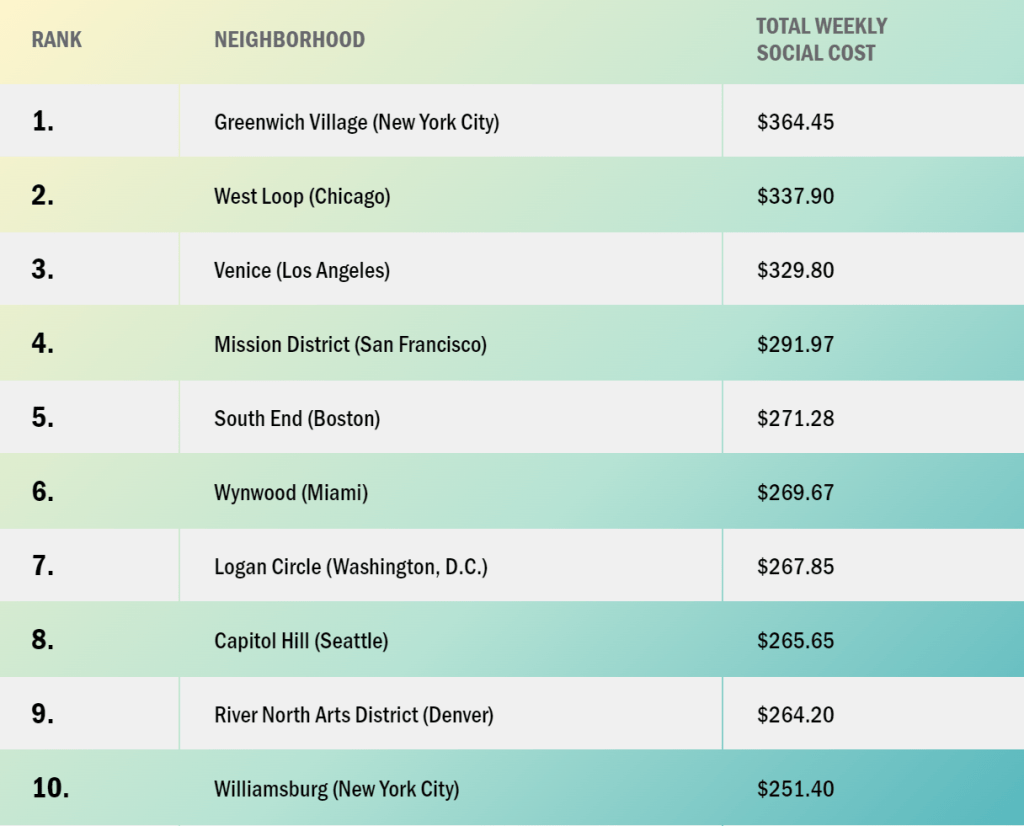Select Logan Circle (Washington, D.C.) row
The width and height of the screenshot is (1024, 826).
click(351, 567)
